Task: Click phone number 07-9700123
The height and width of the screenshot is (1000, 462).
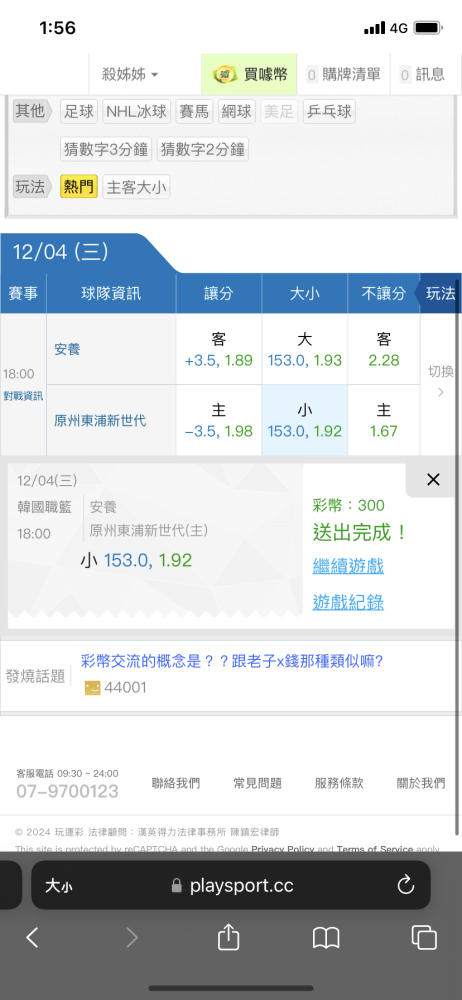Action: click(x=67, y=791)
